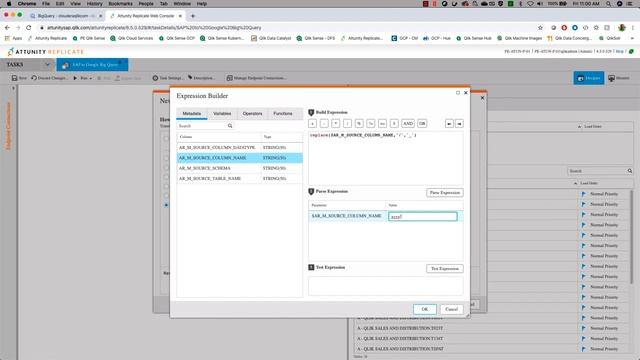Click the Help link in the header

click(620, 52)
